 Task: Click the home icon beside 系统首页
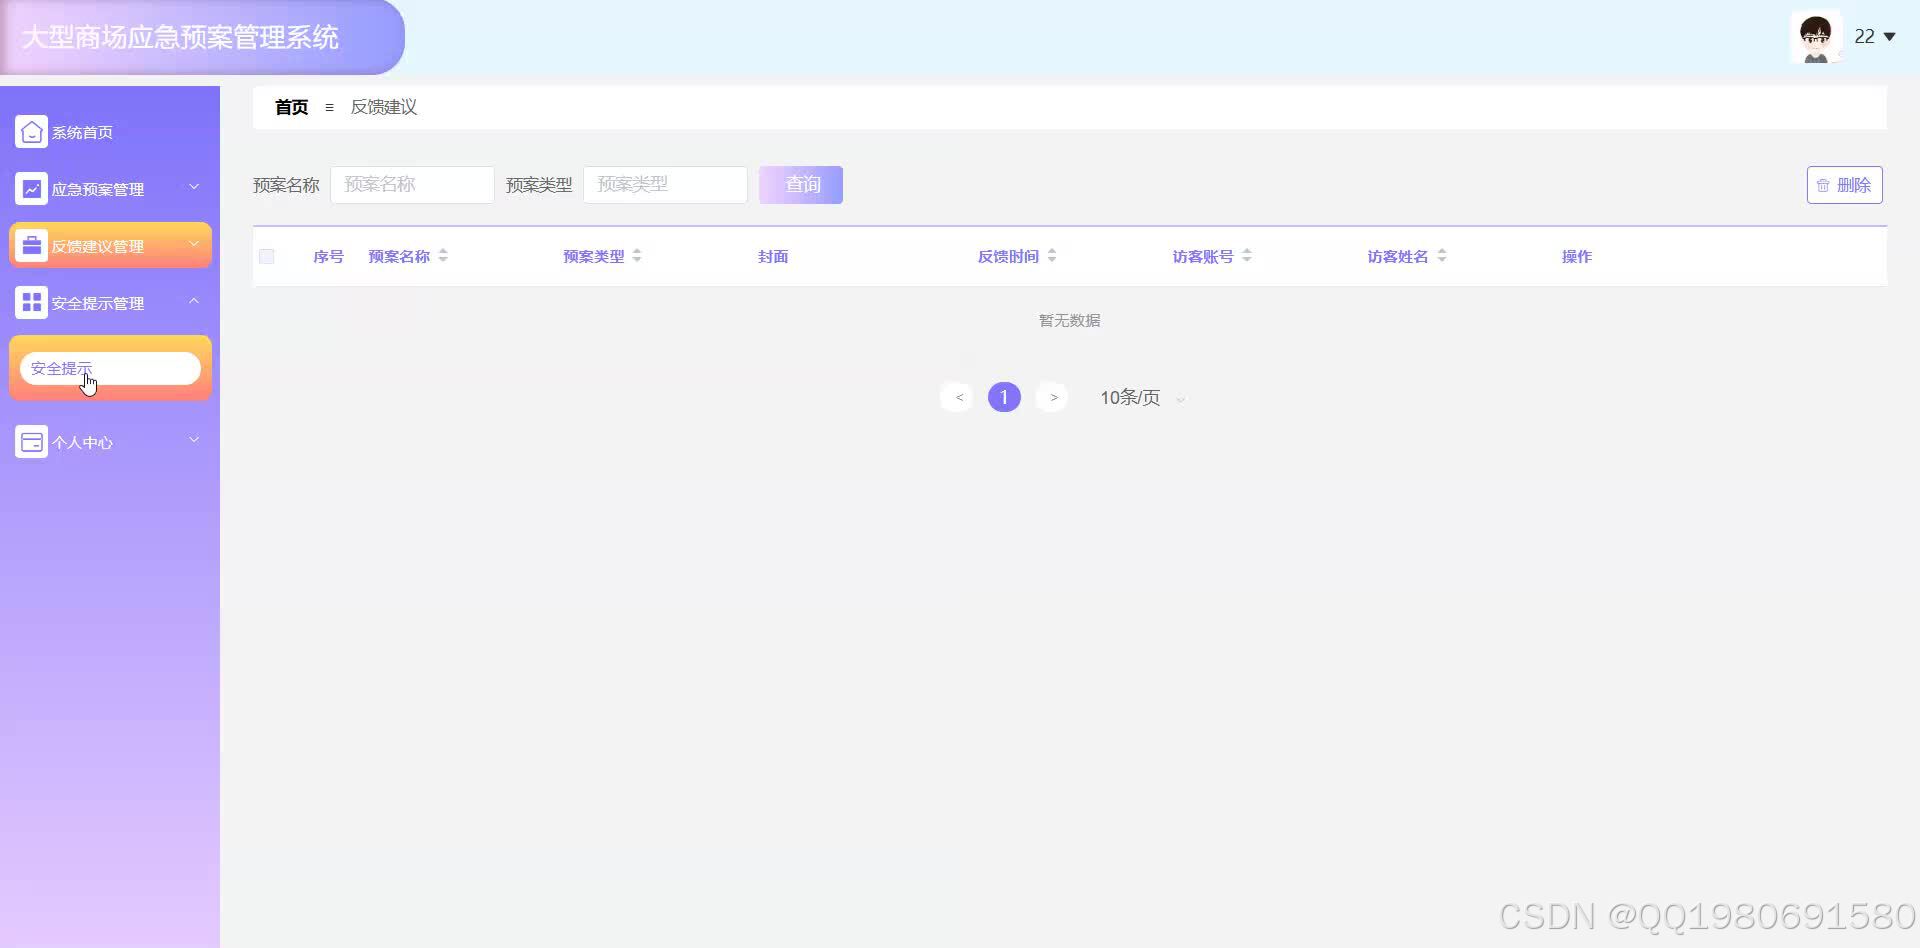[x=30, y=131]
